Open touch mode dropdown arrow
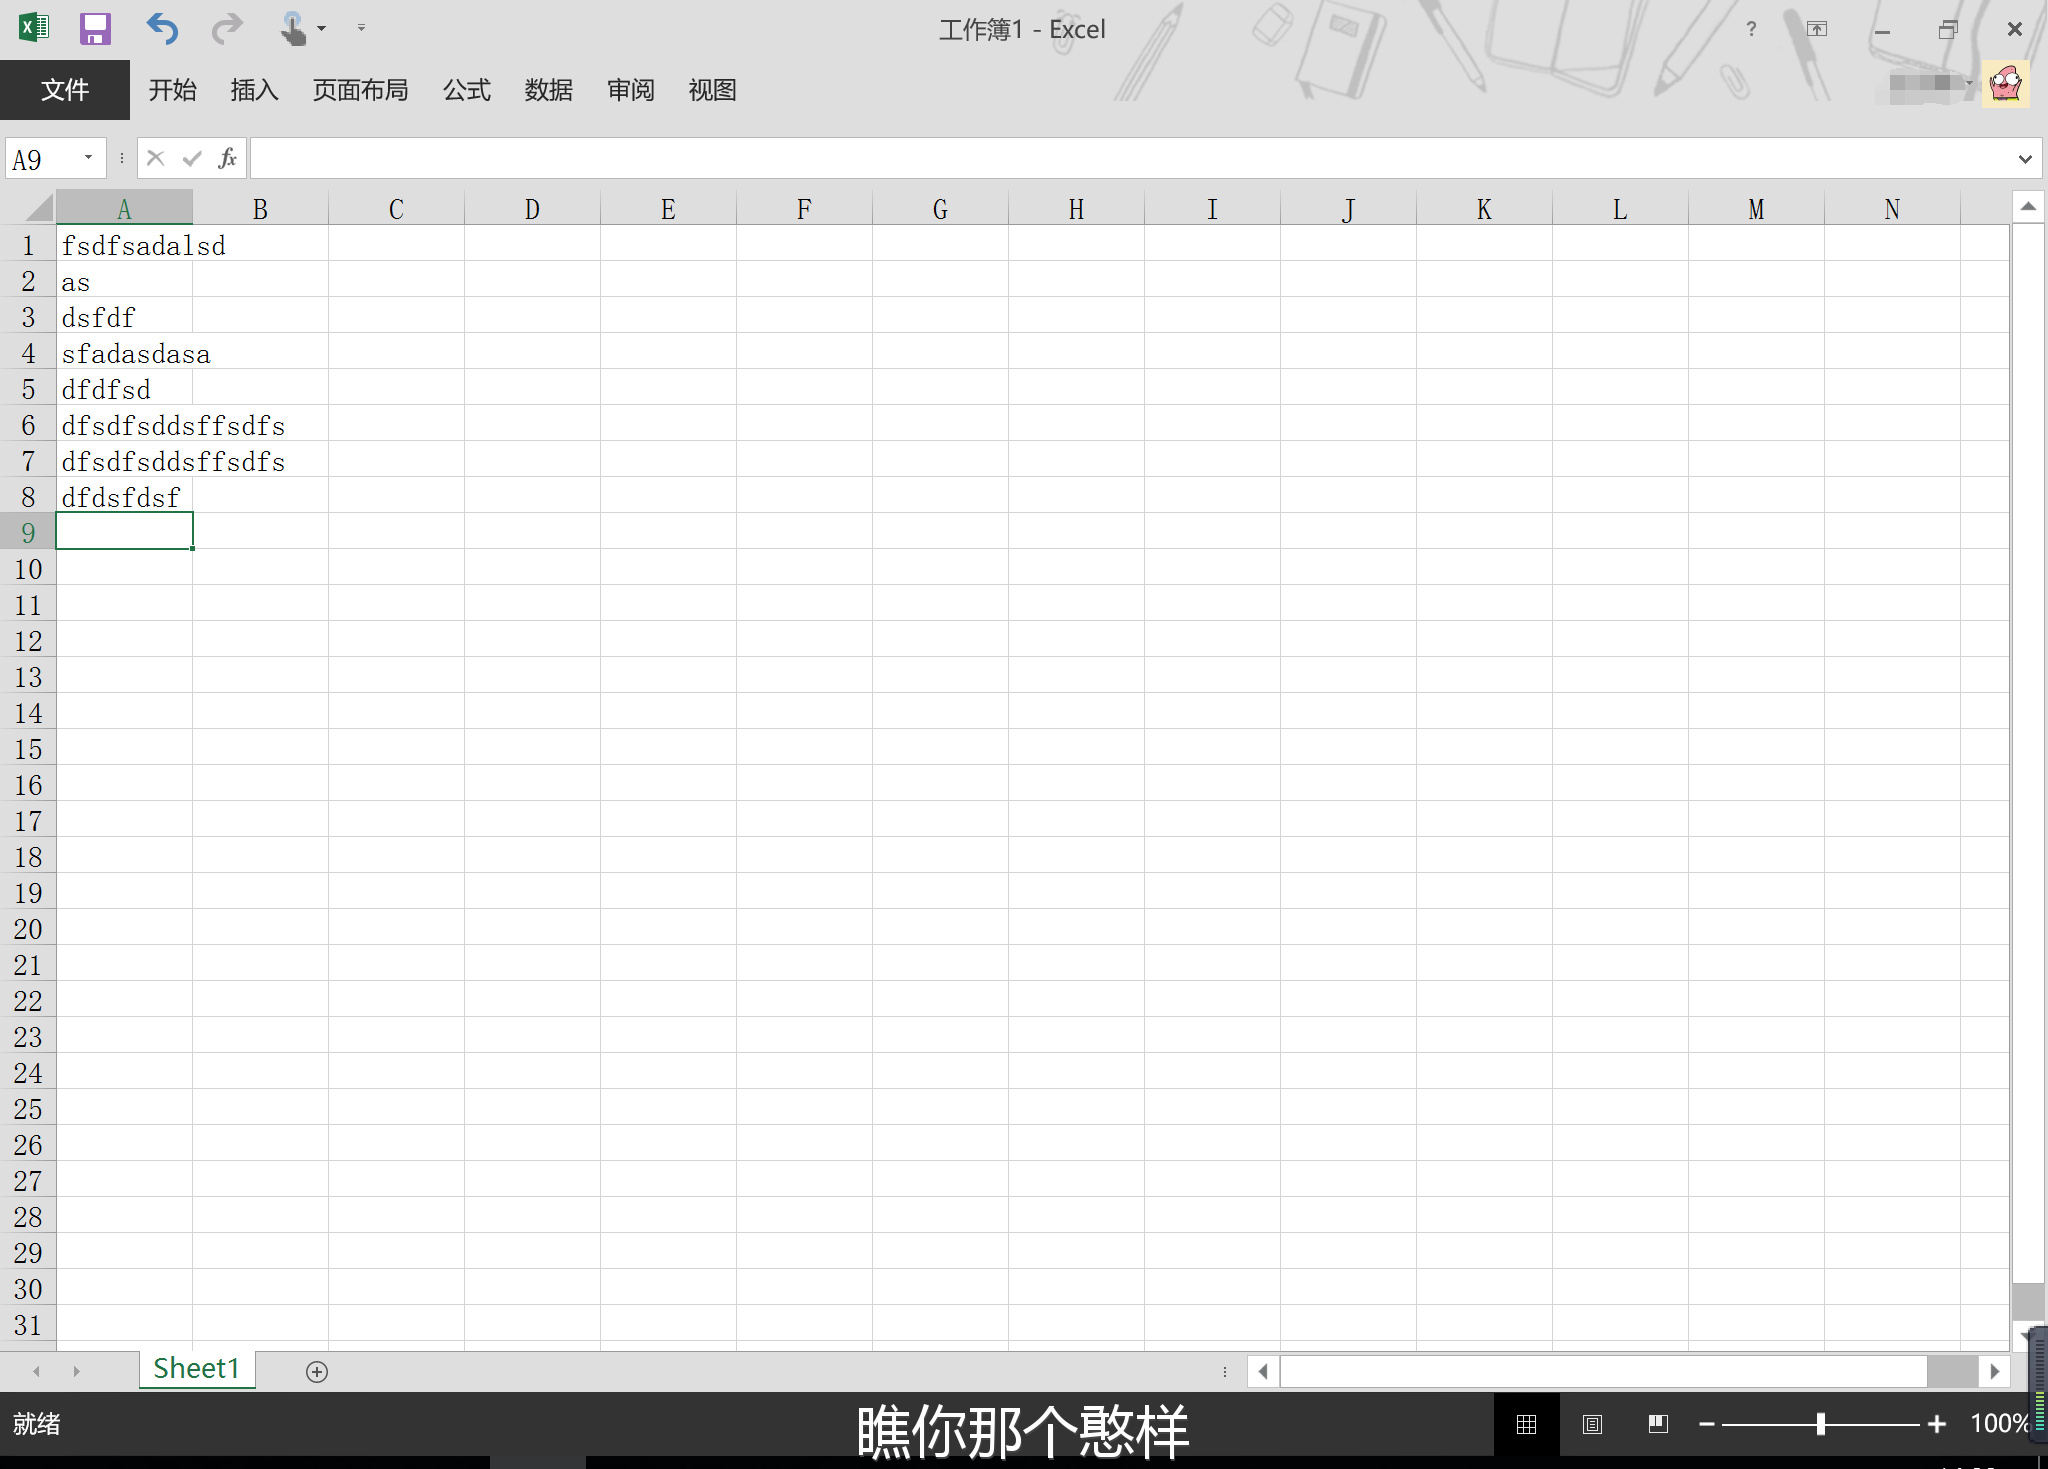Viewport: 2048px width, 1469px height. click(x=321, y=29)
